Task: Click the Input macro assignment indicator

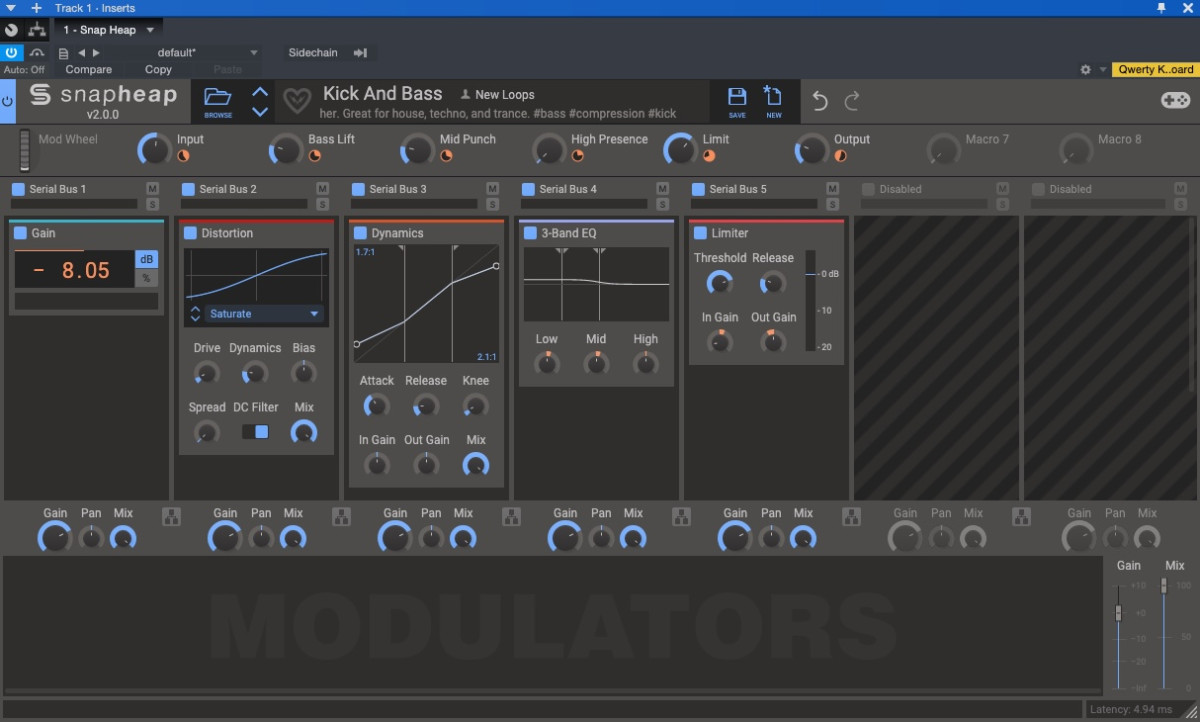Action: (x=183, y=156)
